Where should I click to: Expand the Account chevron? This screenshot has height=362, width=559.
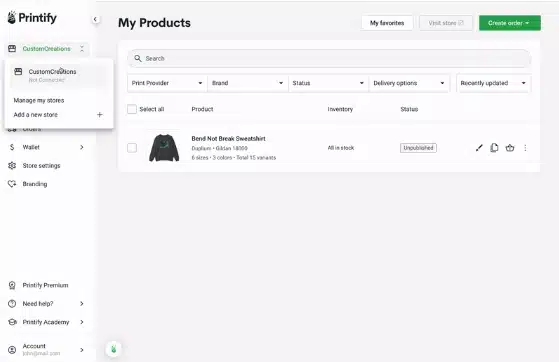click(82, 350)
